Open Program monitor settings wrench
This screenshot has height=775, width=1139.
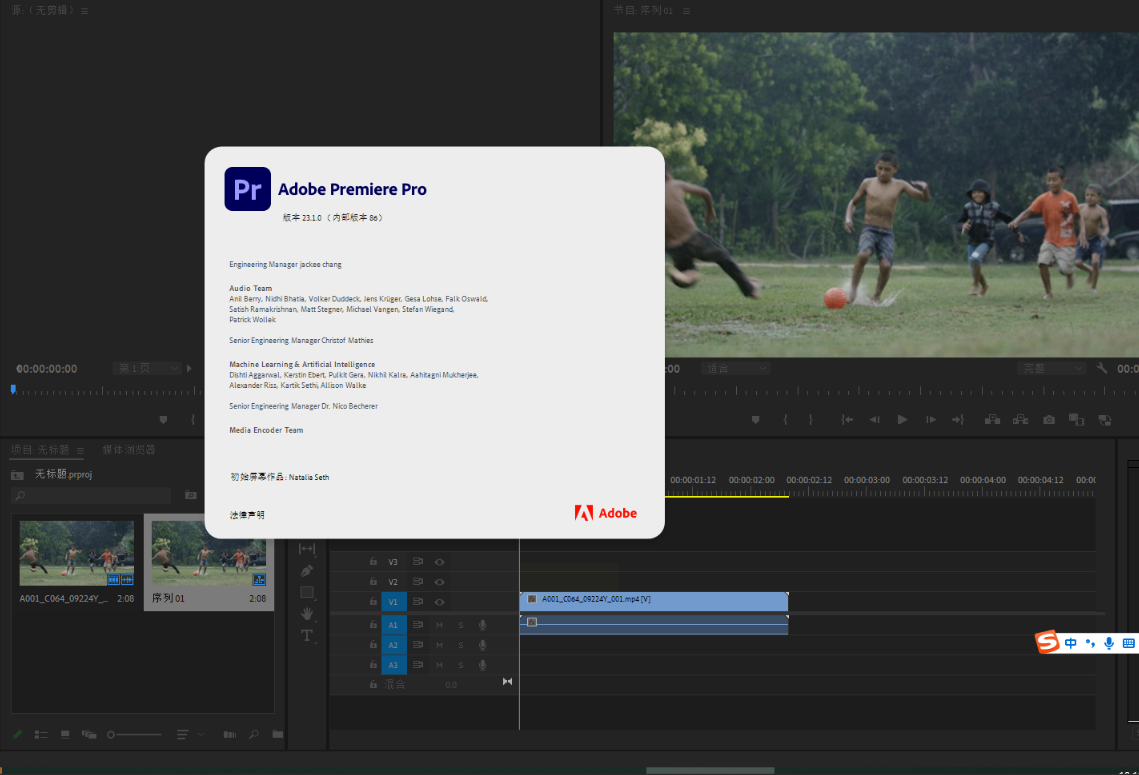pos(1102,368)
